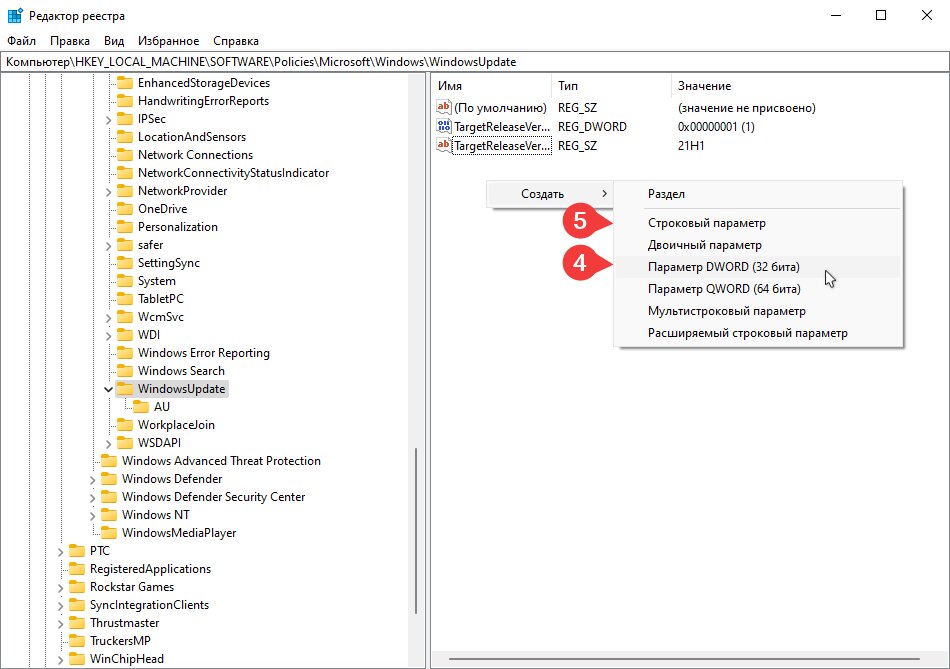Image resolution: width=950 pixels, height=669 pixels.
Task: Select the RegisteredApplications key
Action: pos(150,569)
